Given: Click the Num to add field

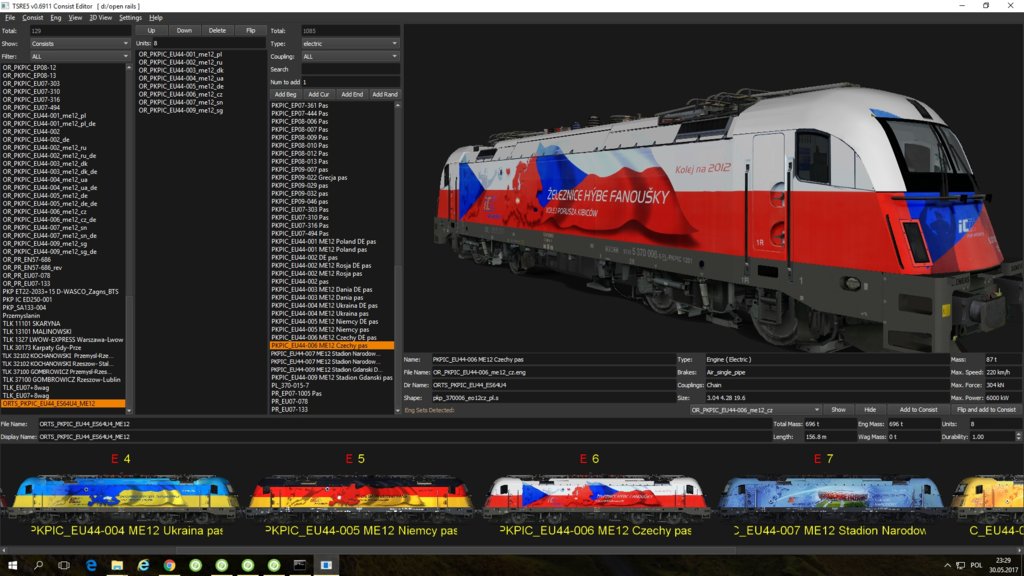Looking at the screenshot, I should tap(350, 82).
